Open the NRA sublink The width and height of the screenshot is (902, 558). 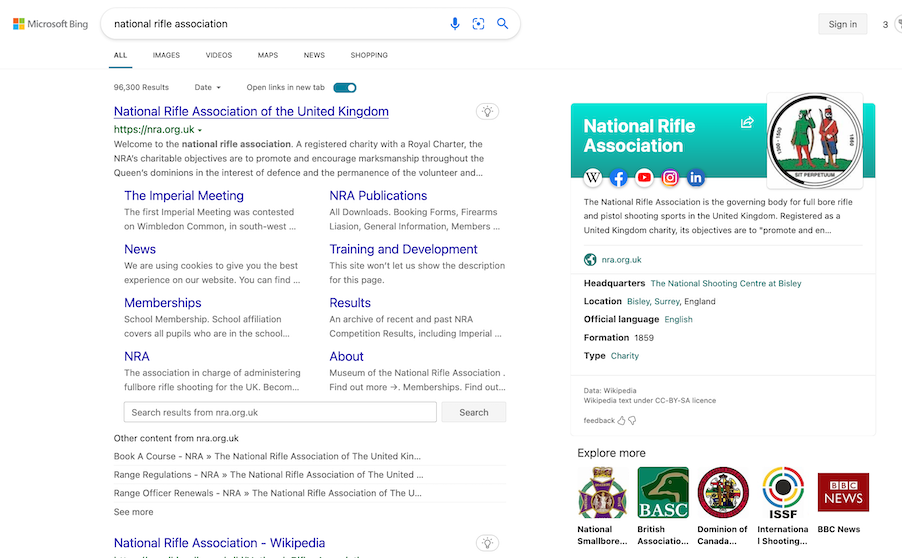point(137,356)
